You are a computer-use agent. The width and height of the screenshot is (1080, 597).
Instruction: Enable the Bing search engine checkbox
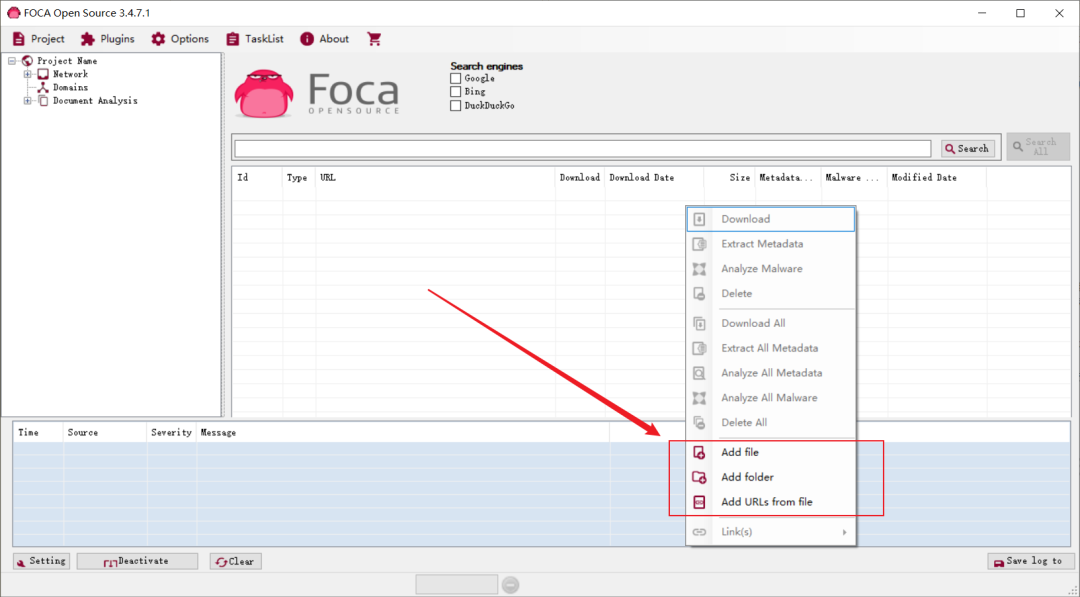pos(455,92)
